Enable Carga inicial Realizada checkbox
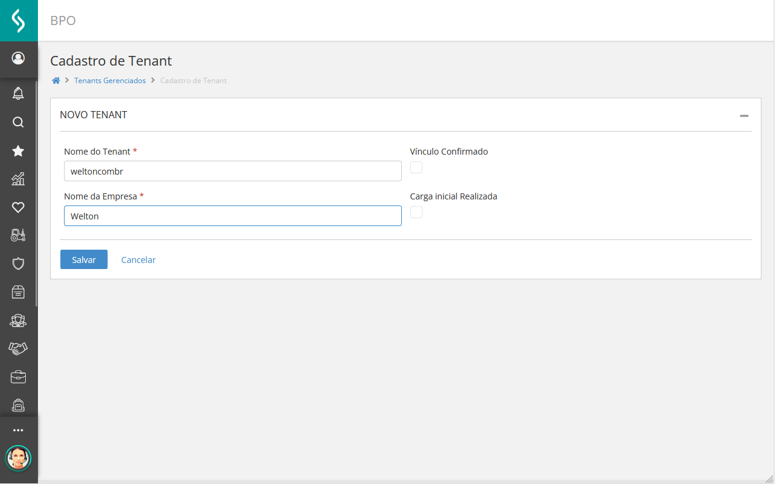 click(x=416, y=212)
